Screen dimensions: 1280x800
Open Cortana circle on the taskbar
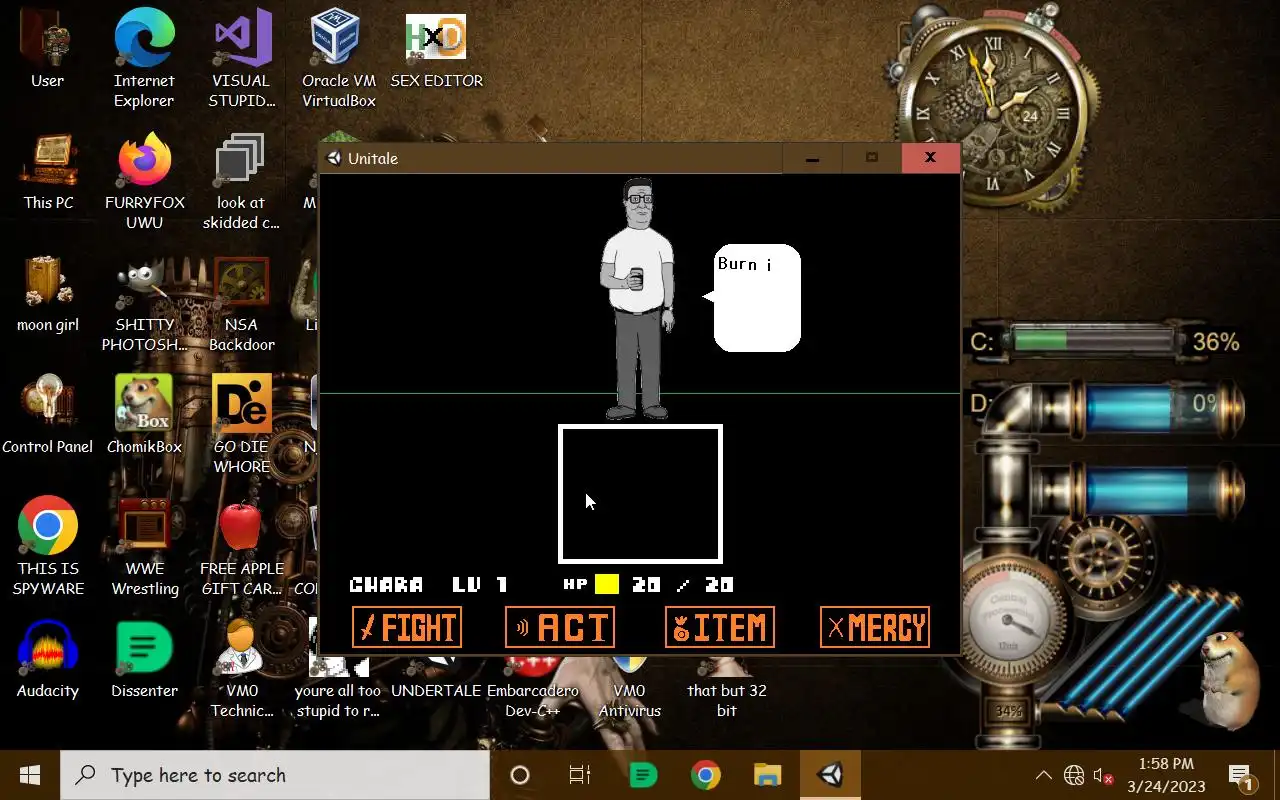(519, 775)
